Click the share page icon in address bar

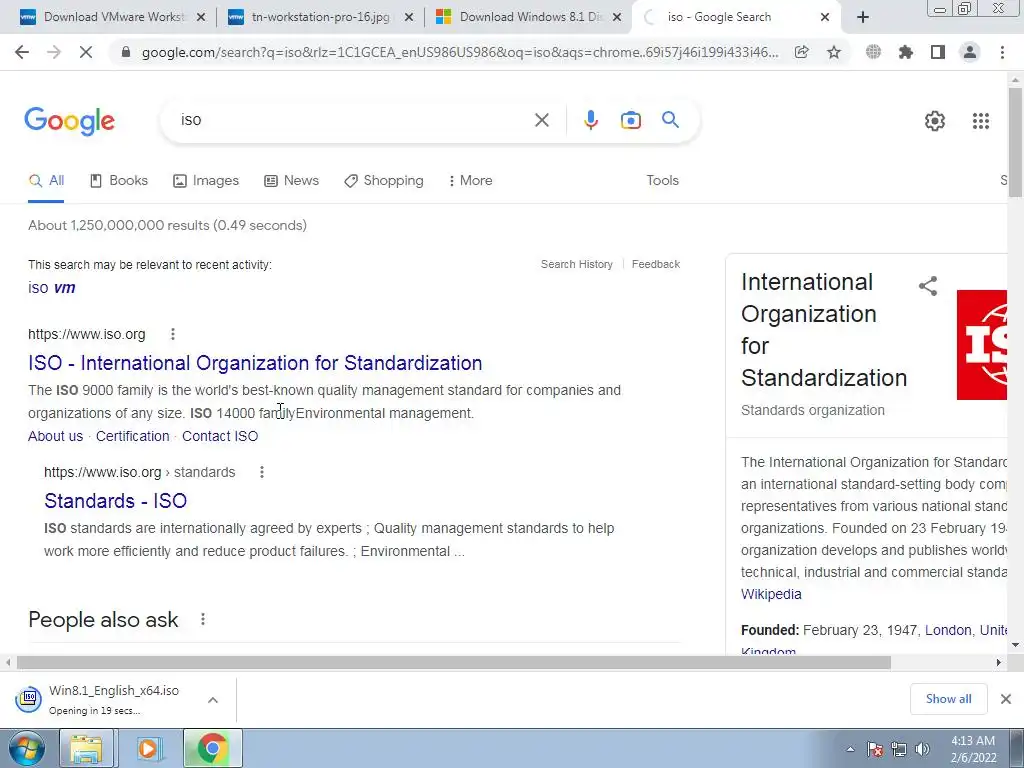[x=801, y=52]
